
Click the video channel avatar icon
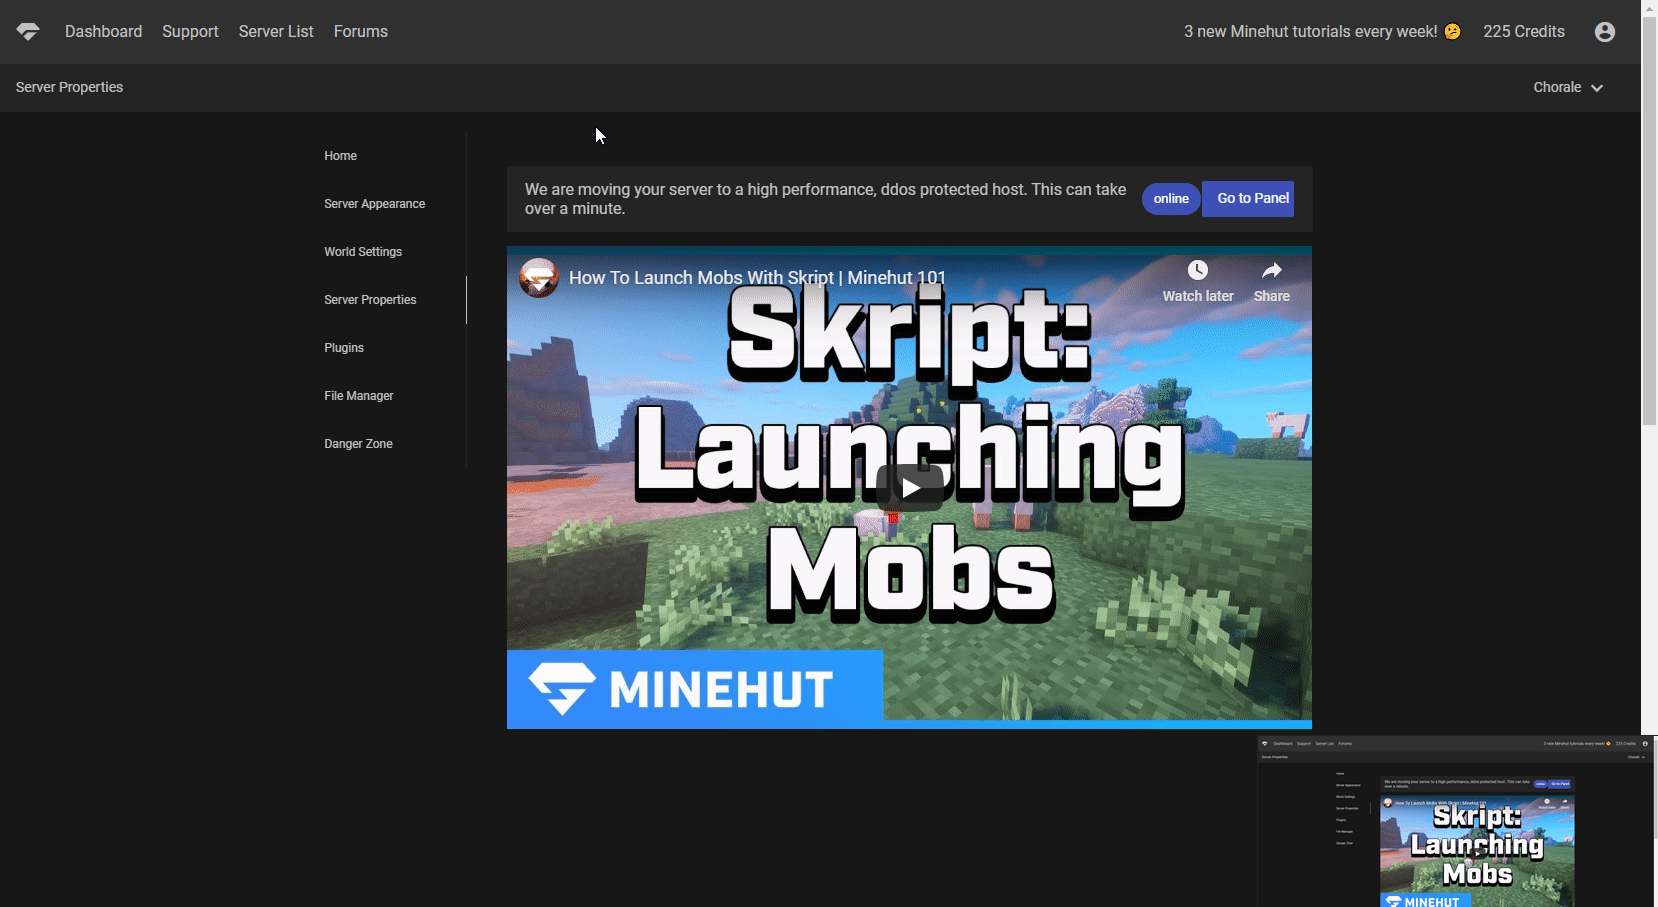click(539, 278)
